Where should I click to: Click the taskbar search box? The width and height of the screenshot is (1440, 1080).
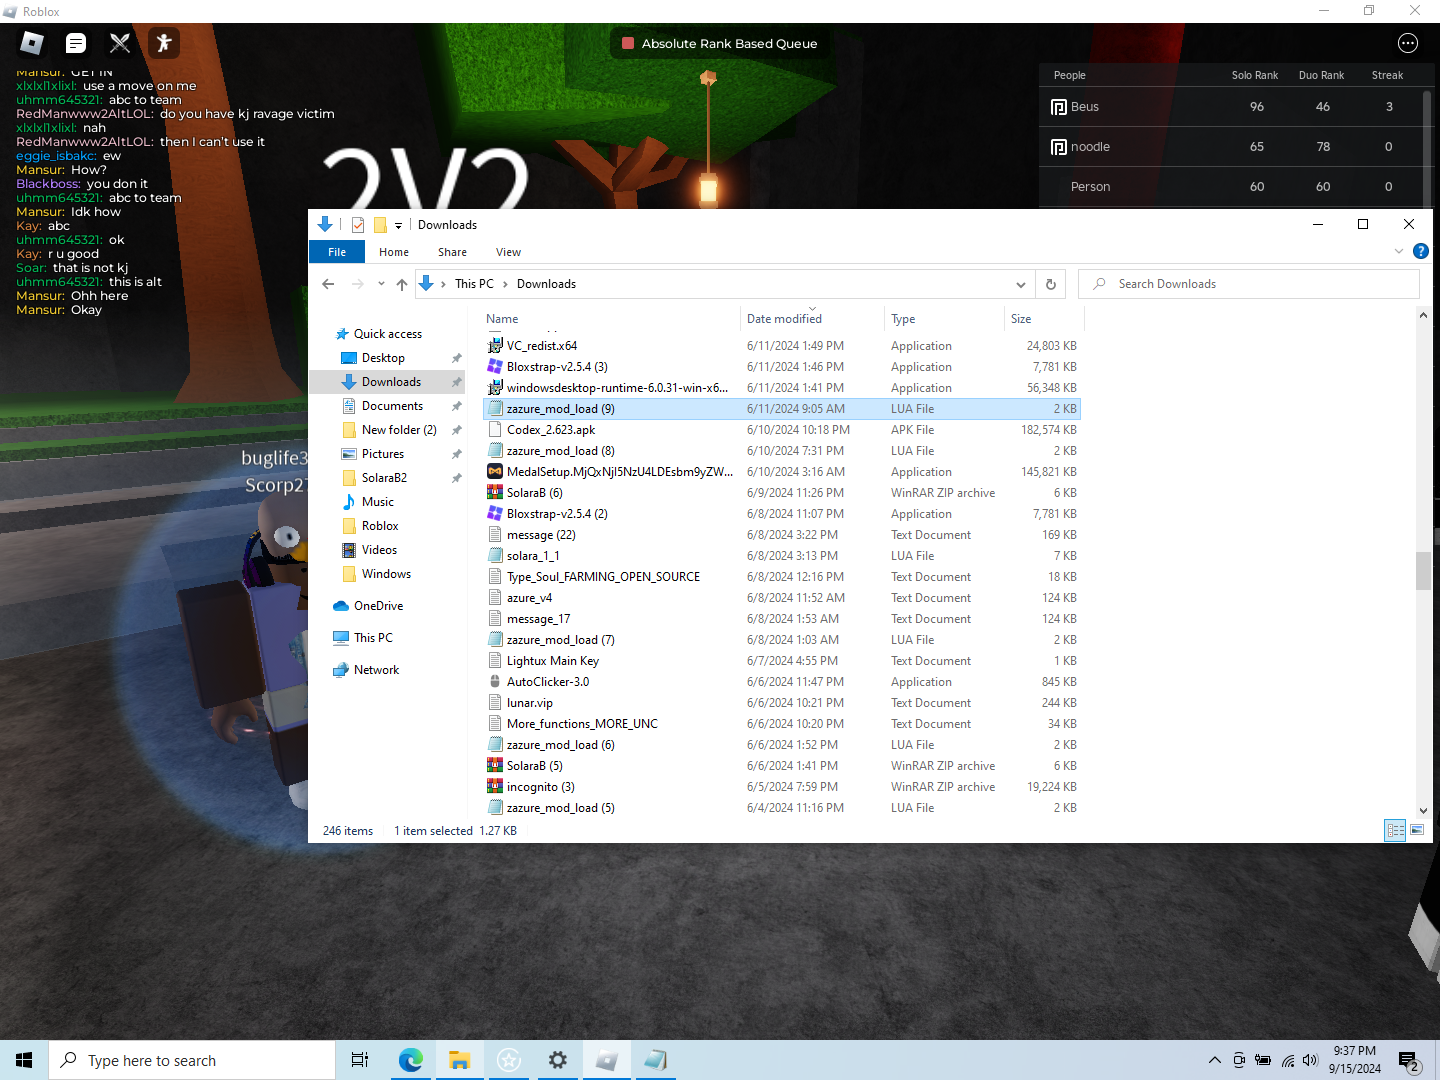[x=192, y=1060]
